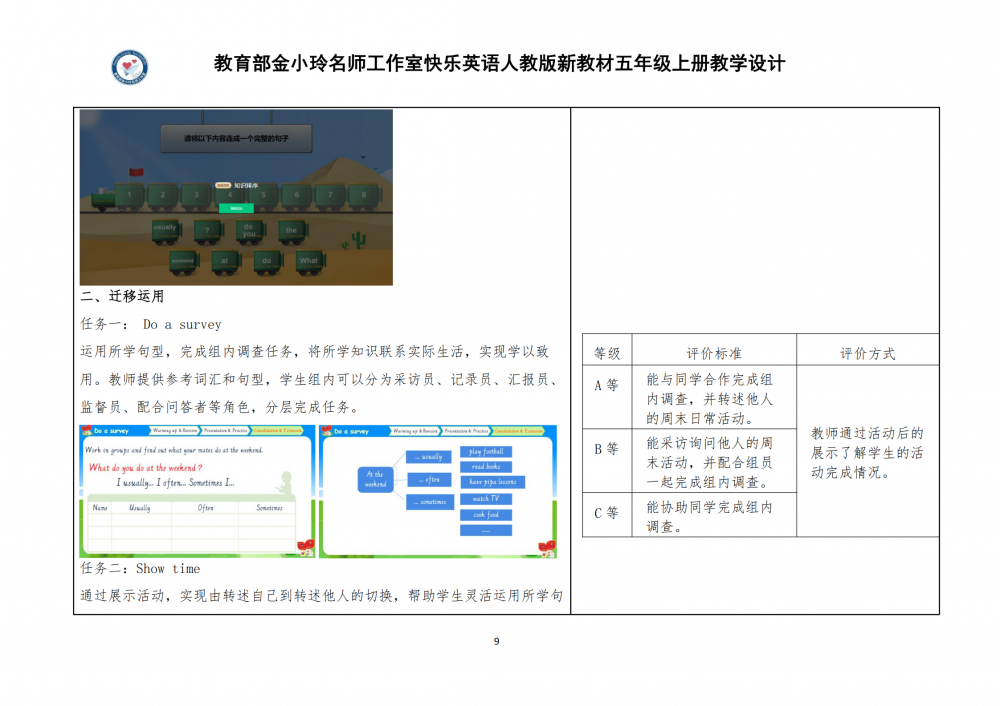Select train car number 8
Screen dimensions: 1000x706
tap(364, 196)
